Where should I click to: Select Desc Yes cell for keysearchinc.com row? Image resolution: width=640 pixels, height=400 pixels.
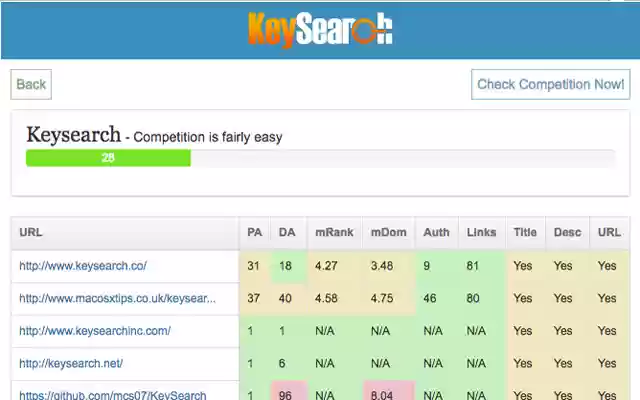pyautogui.click(x=567, y=331)
